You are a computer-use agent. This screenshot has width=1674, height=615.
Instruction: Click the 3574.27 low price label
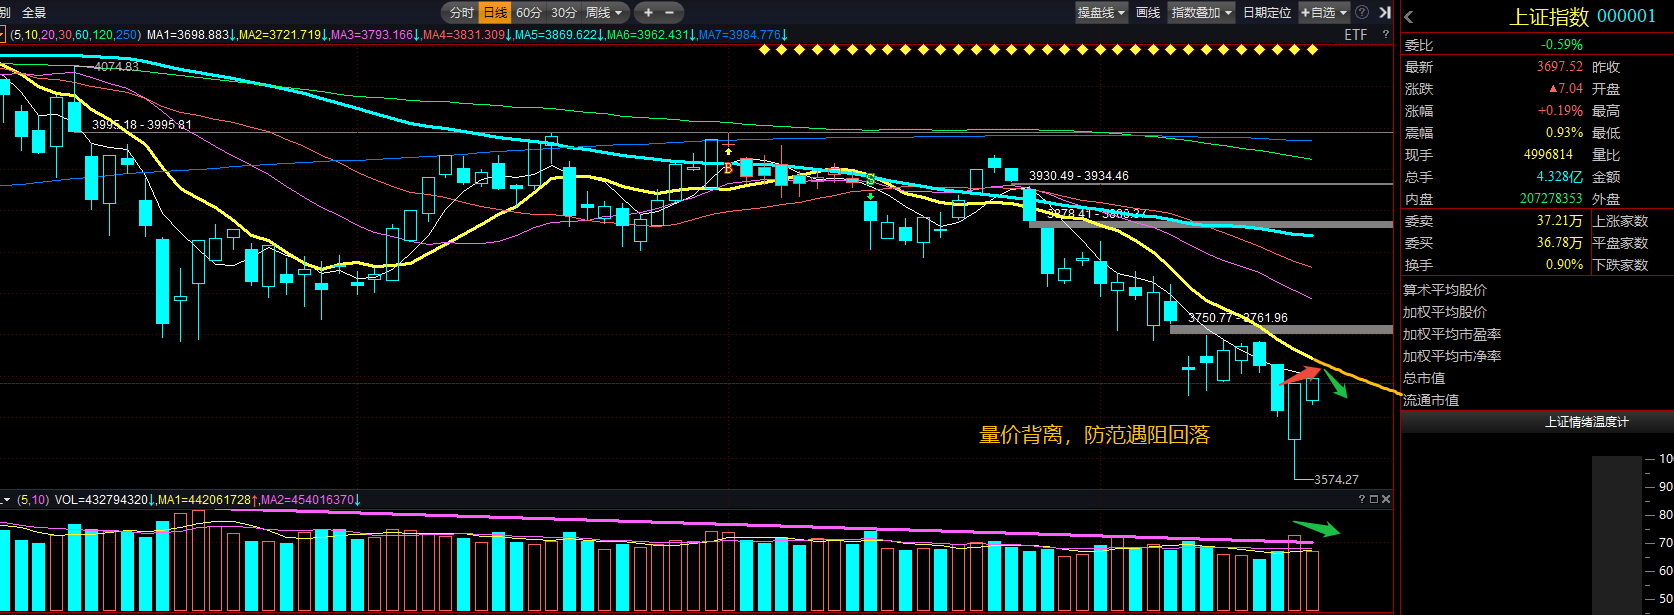1336,480
